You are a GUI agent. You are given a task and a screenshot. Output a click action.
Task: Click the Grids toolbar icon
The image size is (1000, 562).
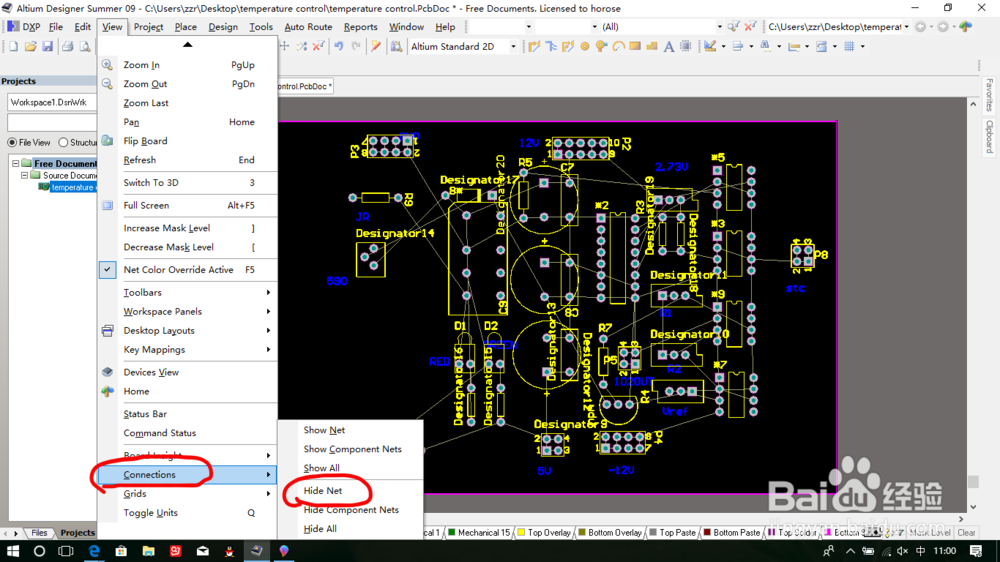click(849, 47)
